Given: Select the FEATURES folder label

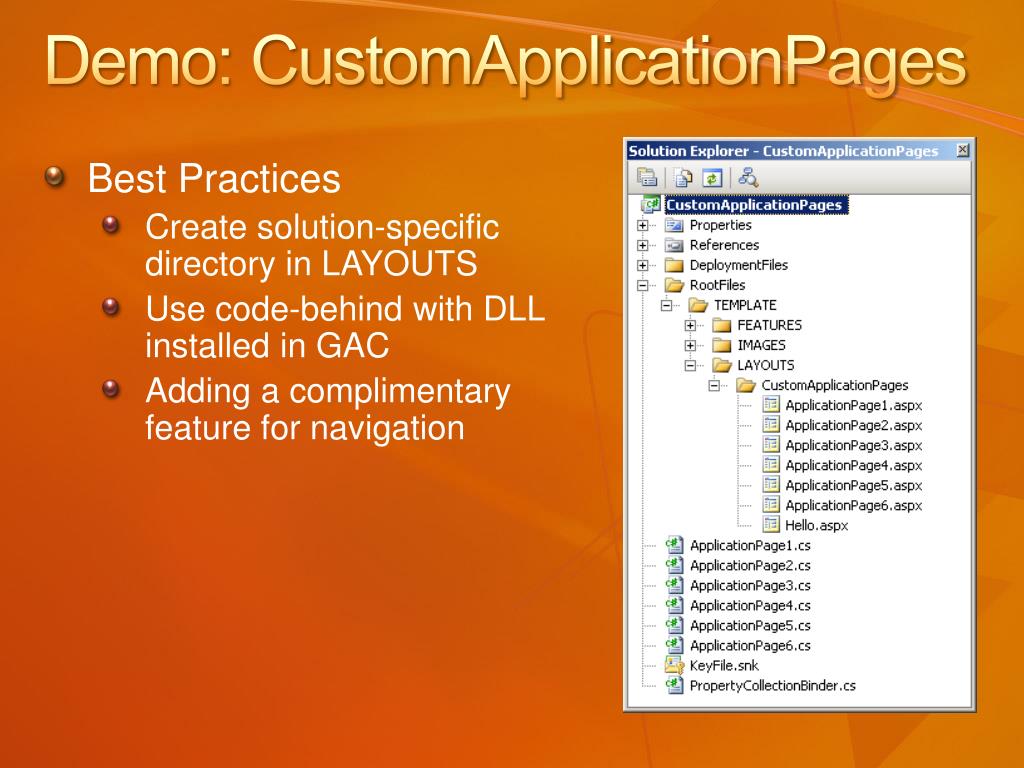Looking at the screenshot, I should point(769,325).
